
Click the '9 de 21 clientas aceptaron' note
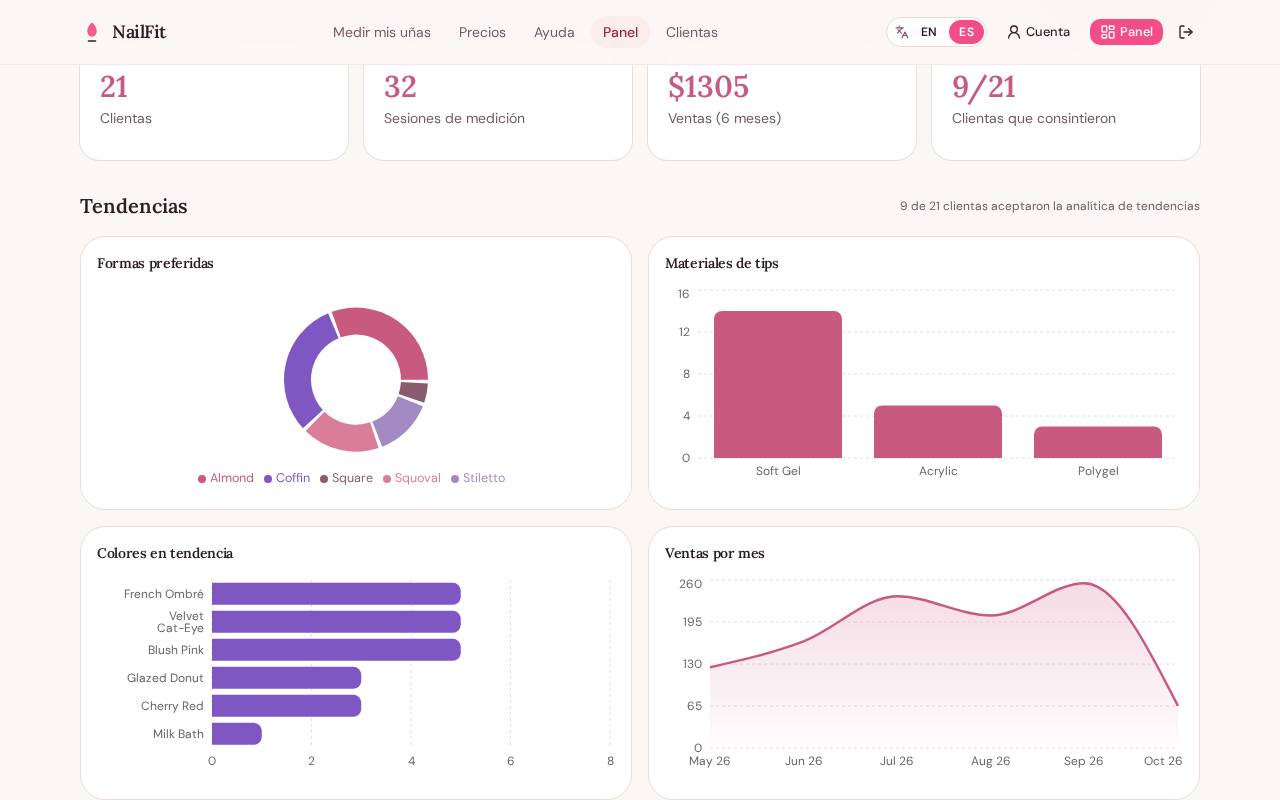pos(1050,206)
